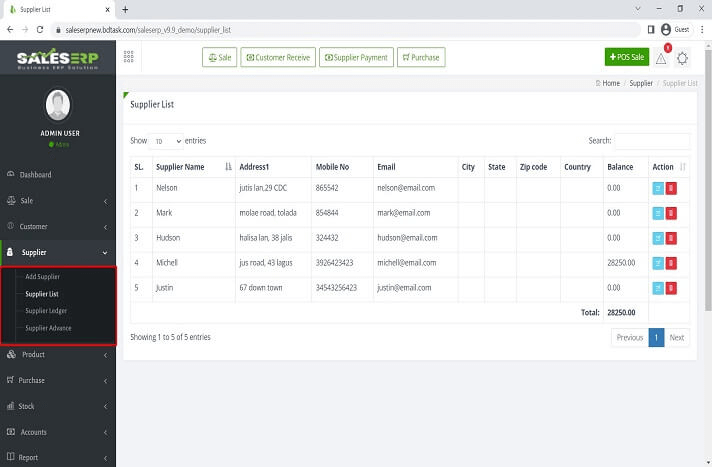The width and height of the screenshot is (712, 467).
Task: Click the delete icon for supplier Justin
Action: (671, 287)
